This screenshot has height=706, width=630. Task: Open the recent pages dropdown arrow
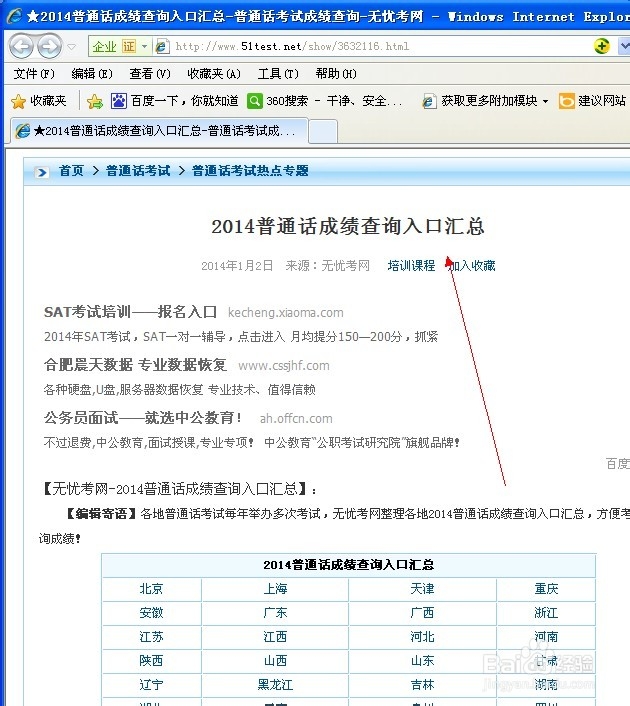click(x=72, y=46)
